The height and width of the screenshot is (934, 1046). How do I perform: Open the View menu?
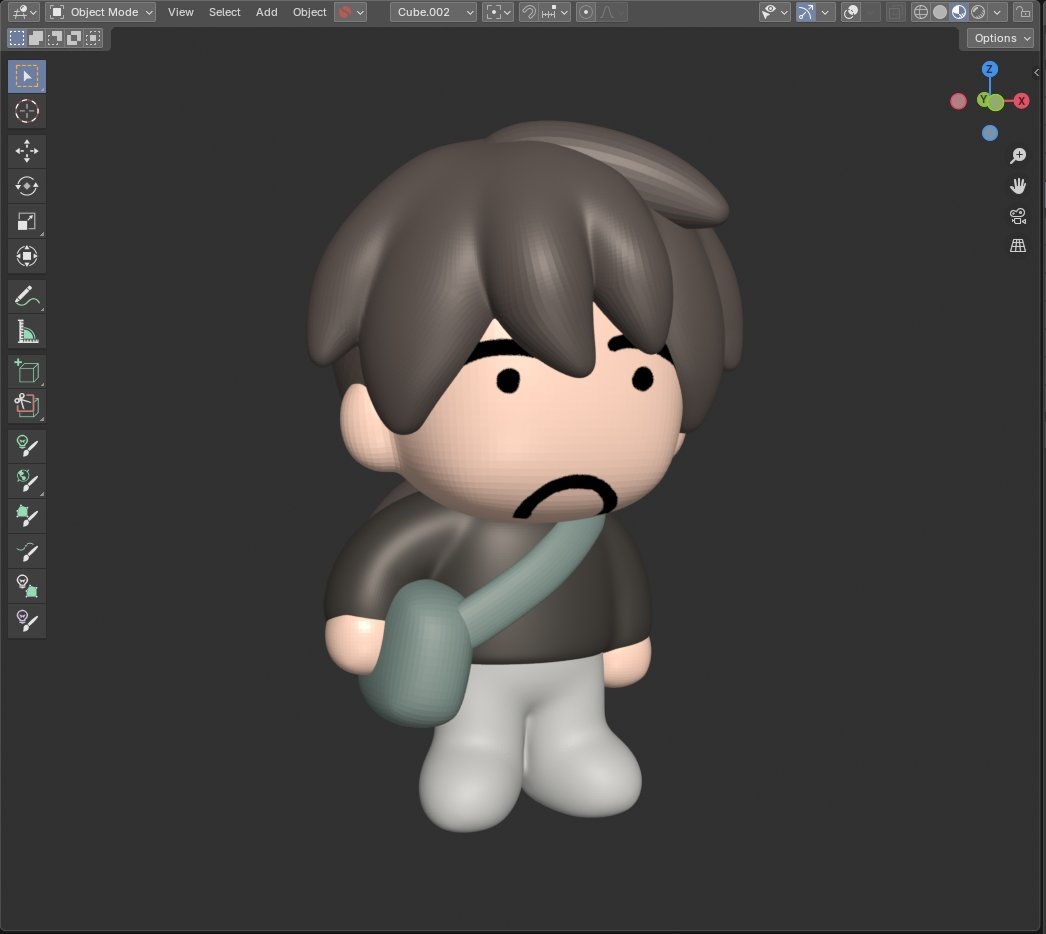coord(181,12)
